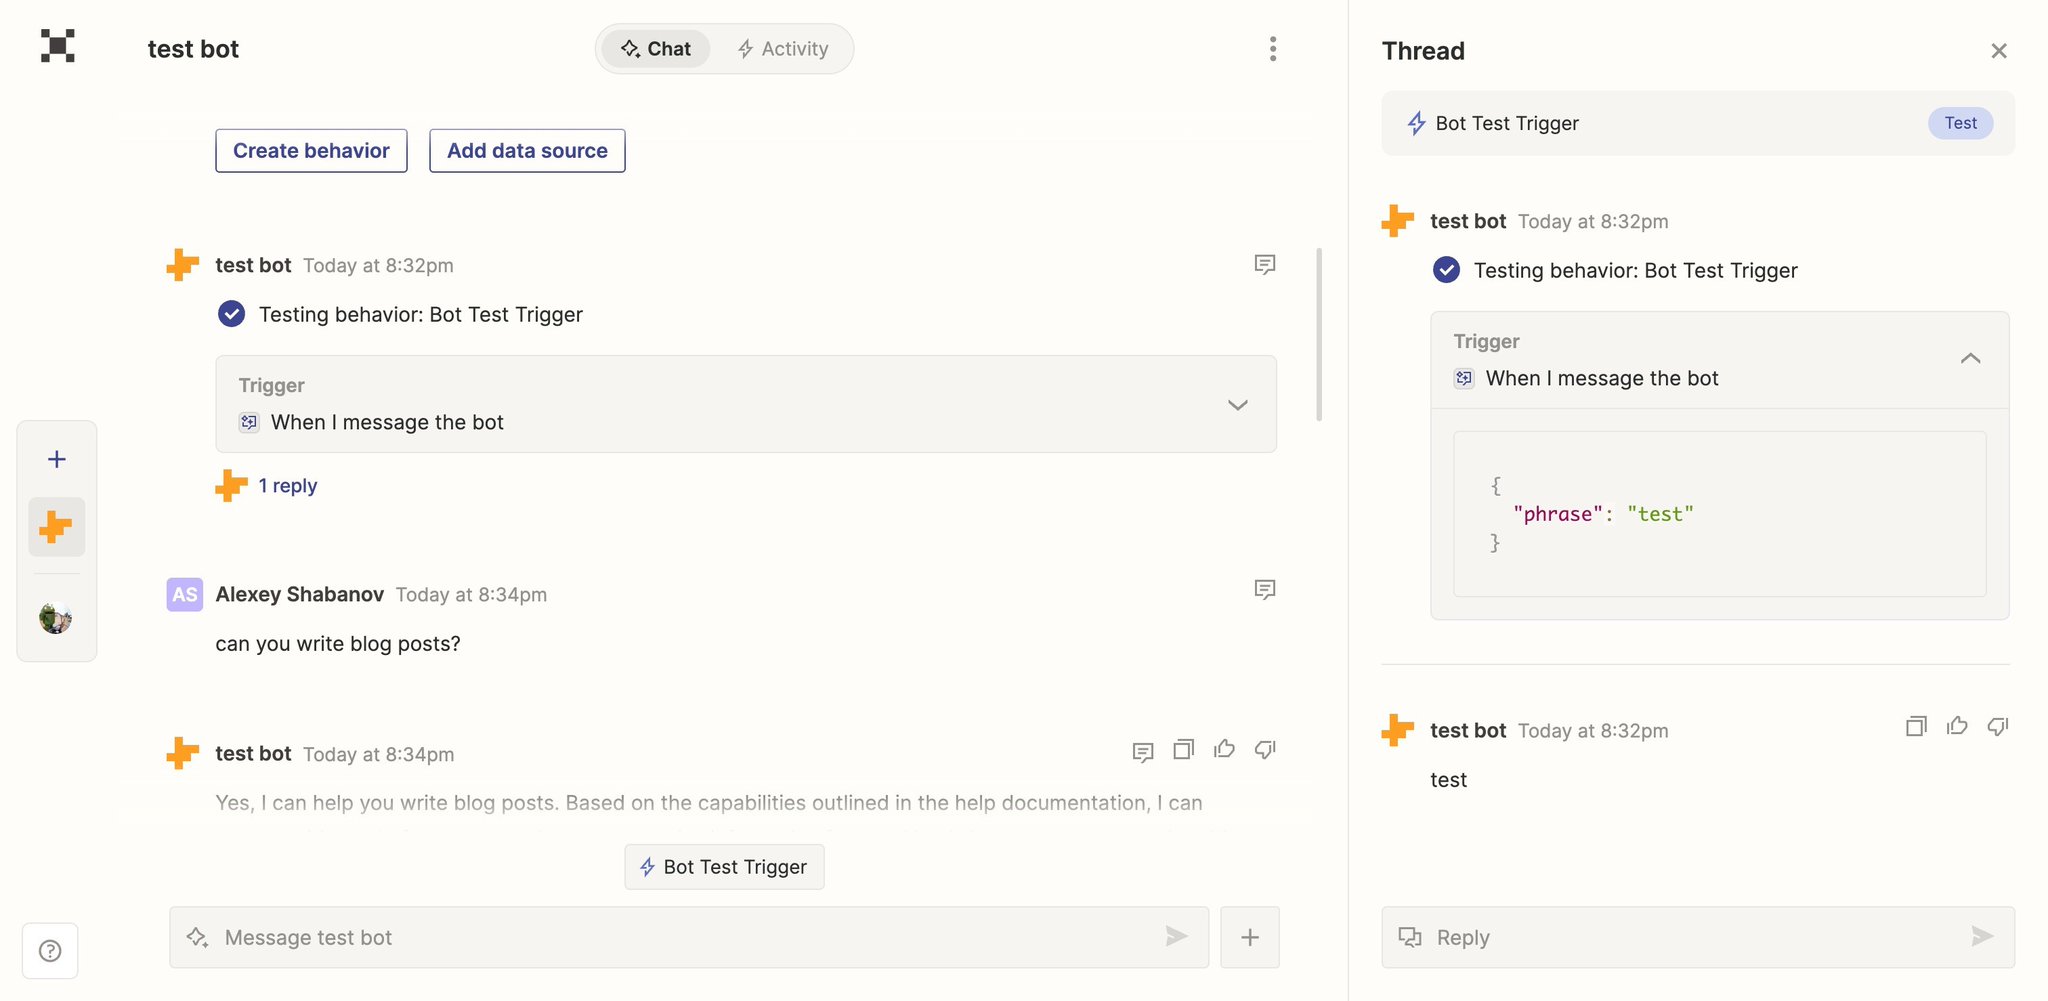Viewport: 2048px width, 1001px height.
Task: Send the message in main chat
Action: click(x=1176, y=937)
